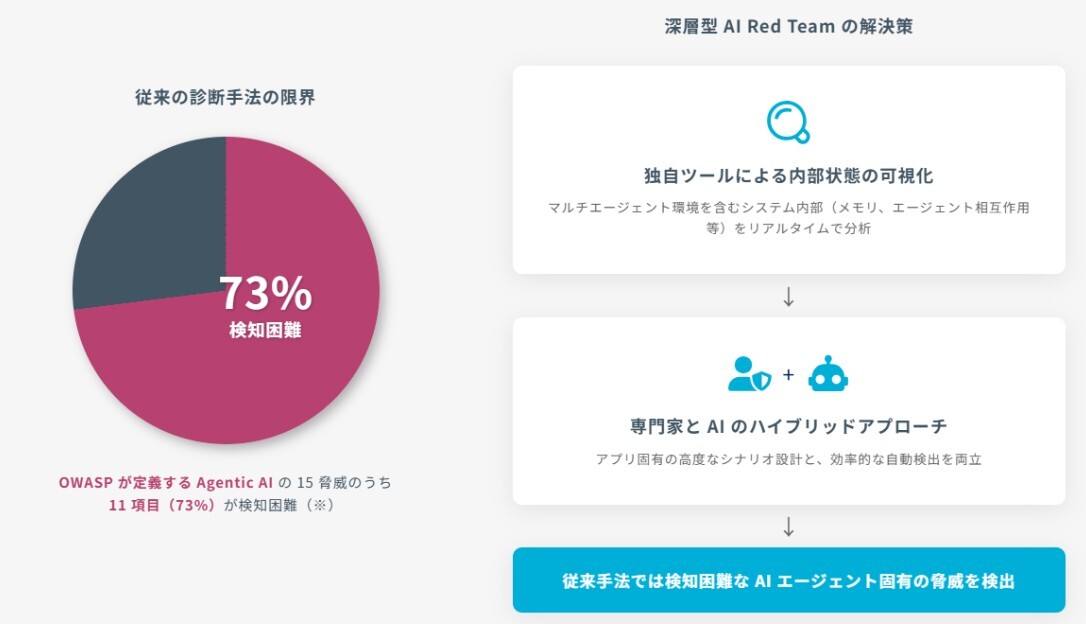
Task: Click the plus sign between expert and robot
Action: (x=788, y=375)
